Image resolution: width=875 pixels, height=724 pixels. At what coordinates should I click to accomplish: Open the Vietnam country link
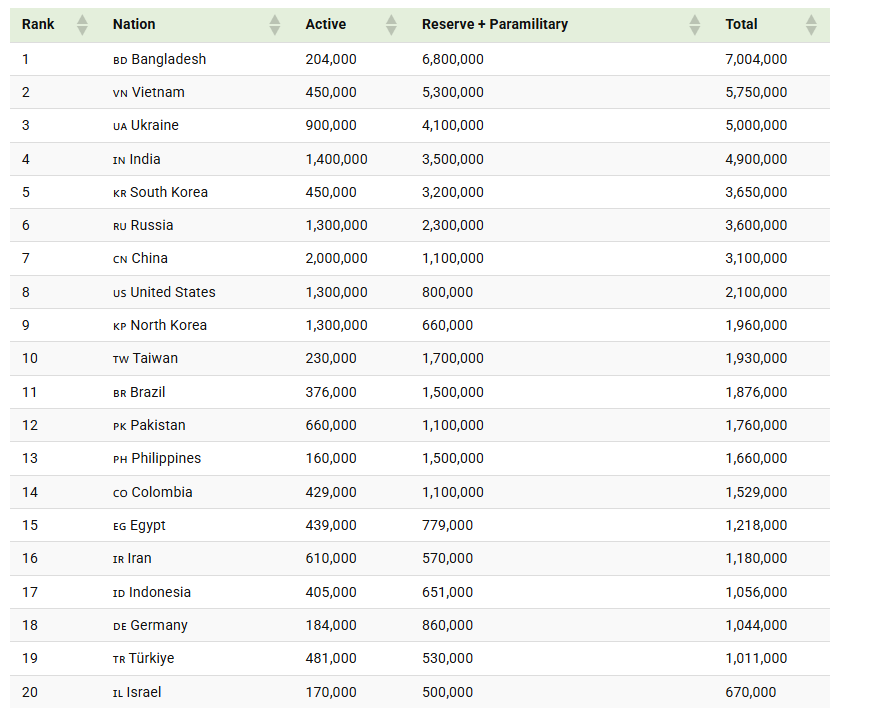coord(158,92)
